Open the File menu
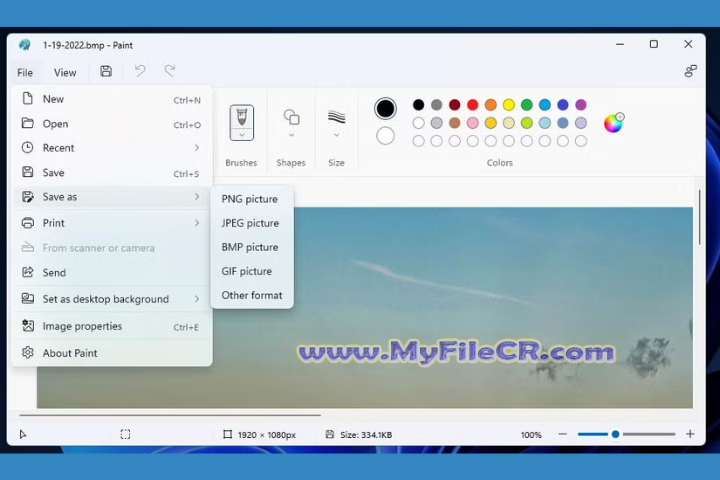This screenshot has width=720, height=480. 25,73
